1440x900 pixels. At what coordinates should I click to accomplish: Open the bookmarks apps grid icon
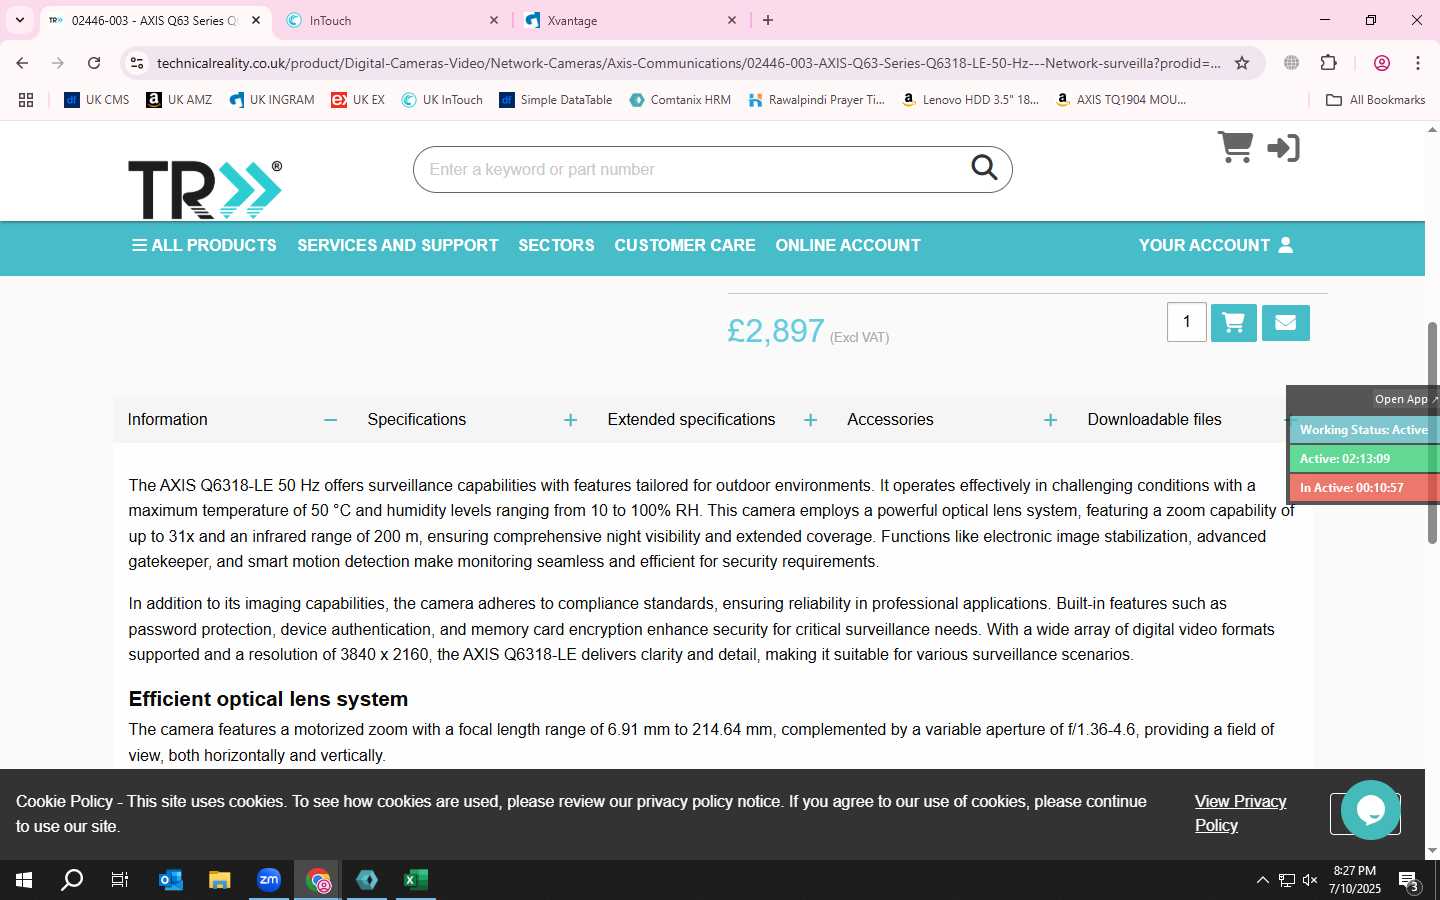click(26, 100)
